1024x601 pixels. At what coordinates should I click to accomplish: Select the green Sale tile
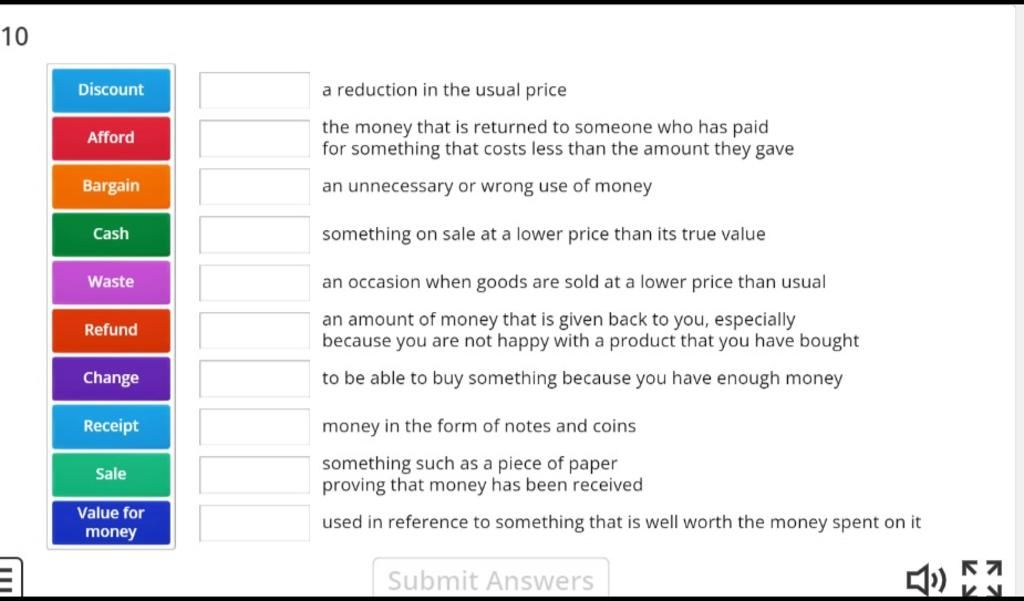pos(111,474)
